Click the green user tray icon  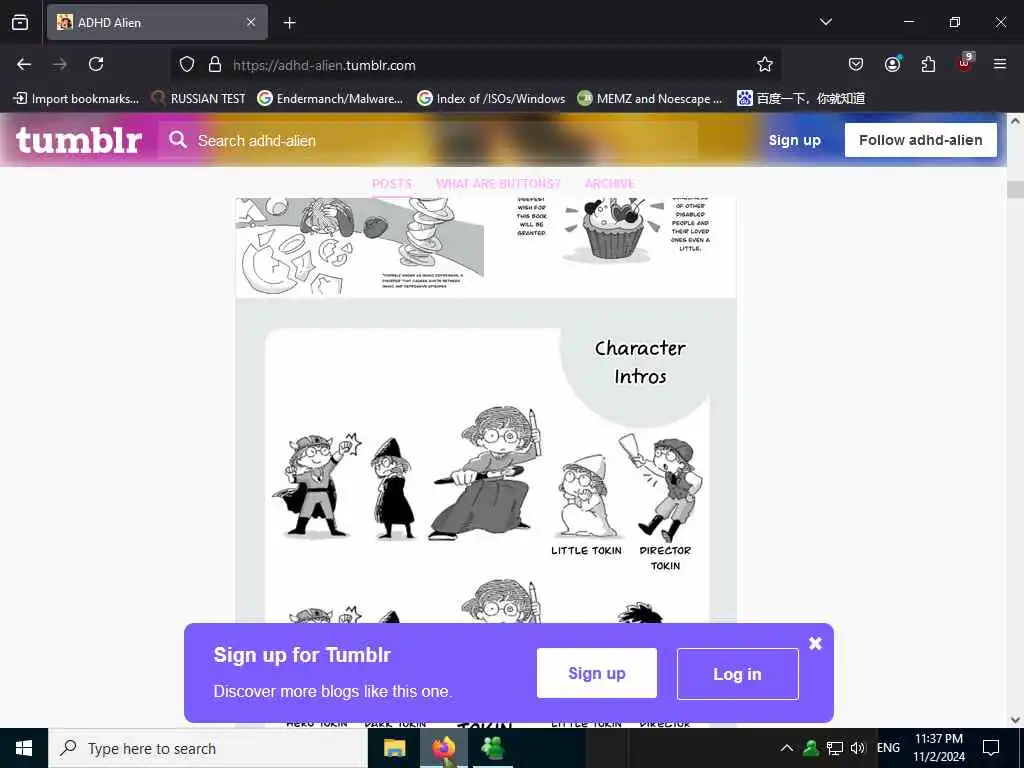[811, 748]
